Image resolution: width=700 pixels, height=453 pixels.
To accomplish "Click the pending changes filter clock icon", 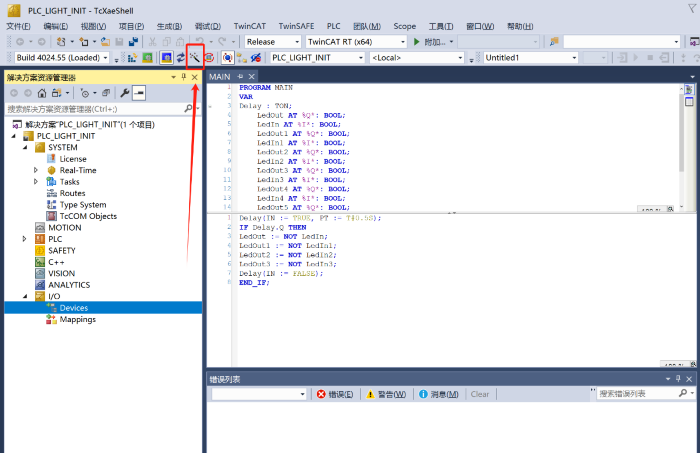I will click(84, 93).
